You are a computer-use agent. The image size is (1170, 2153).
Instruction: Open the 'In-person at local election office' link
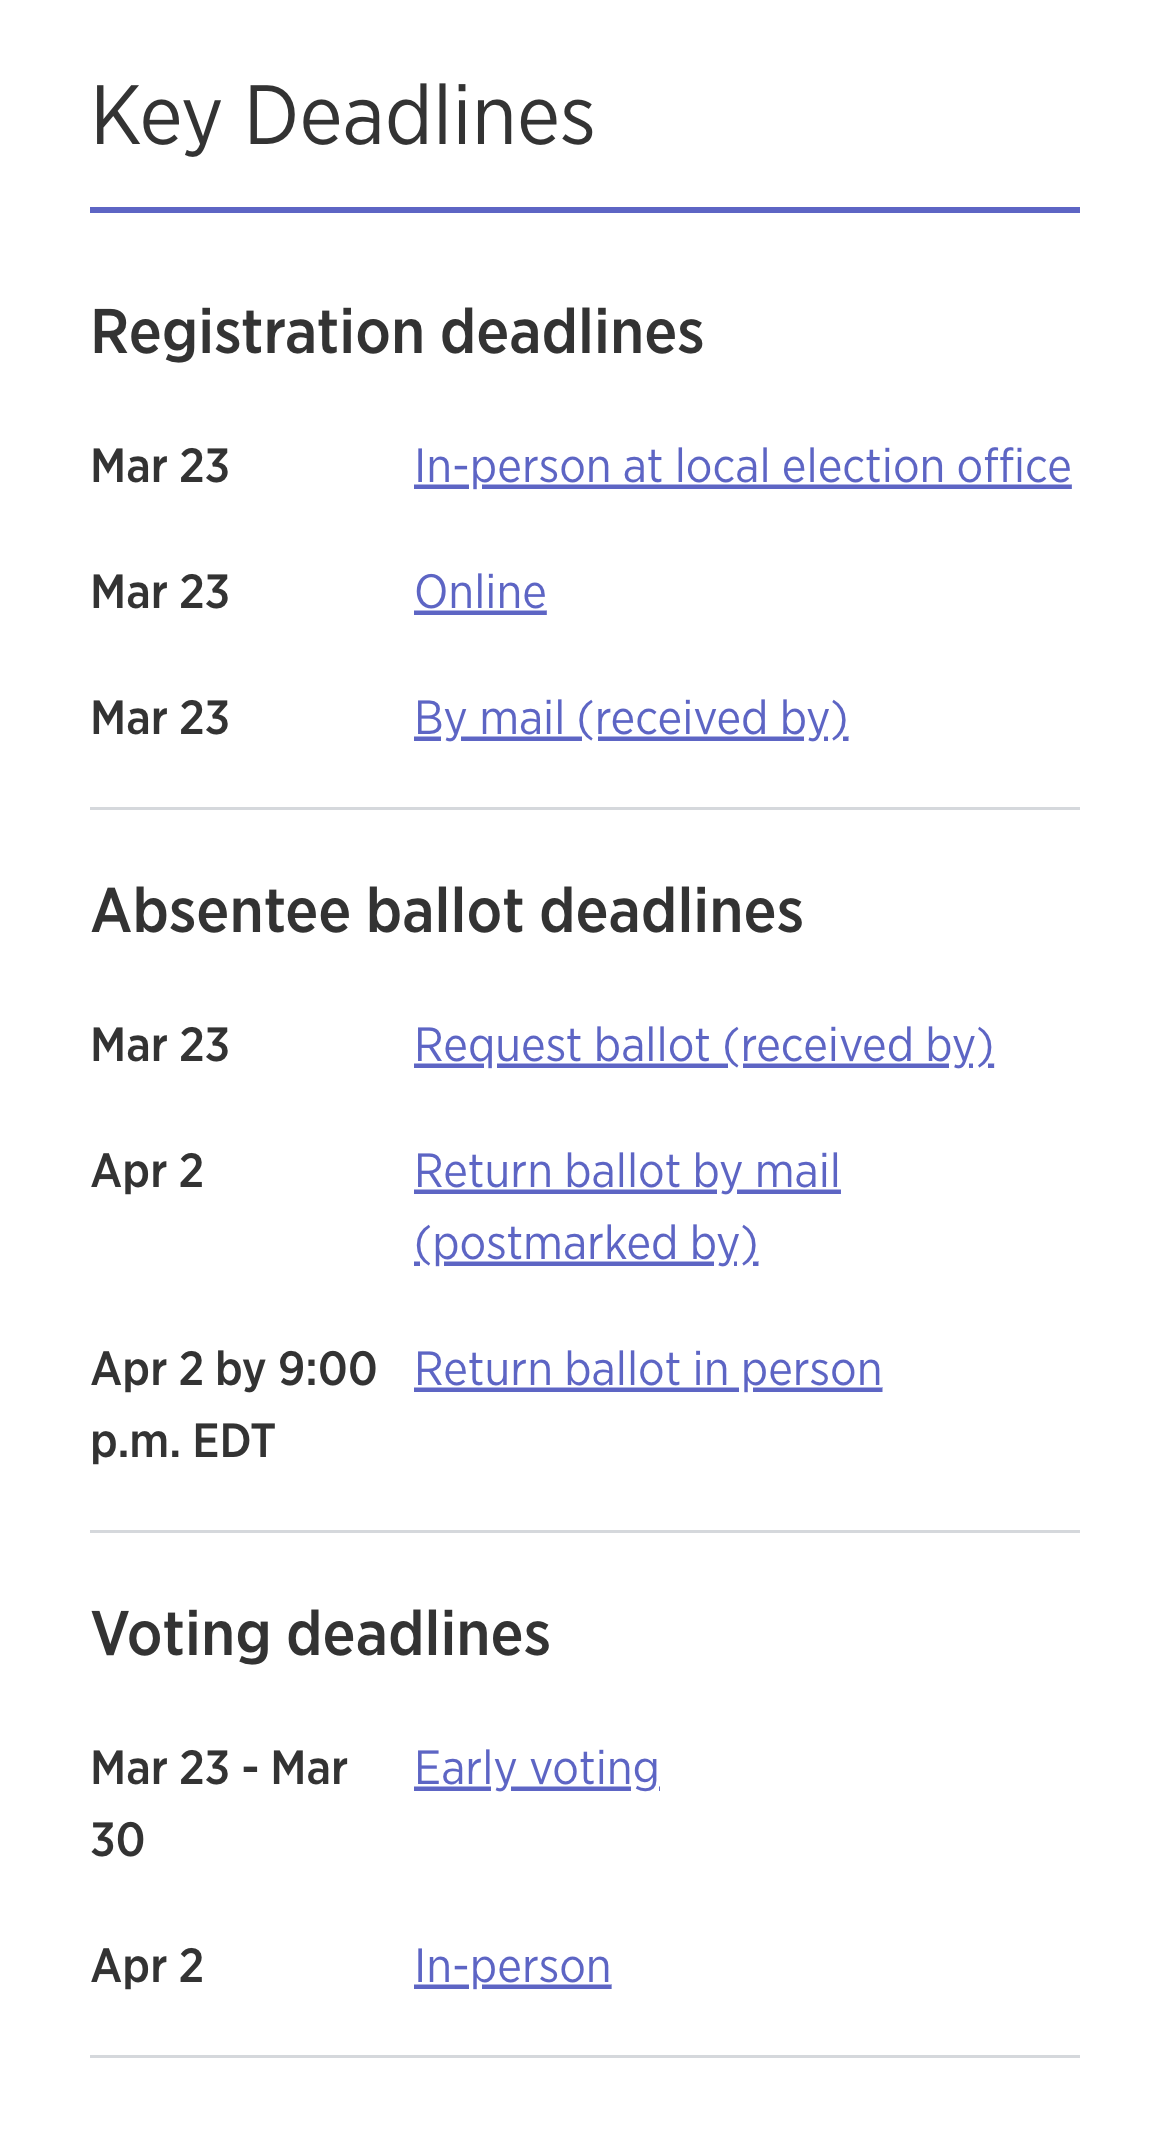(744, 464)
